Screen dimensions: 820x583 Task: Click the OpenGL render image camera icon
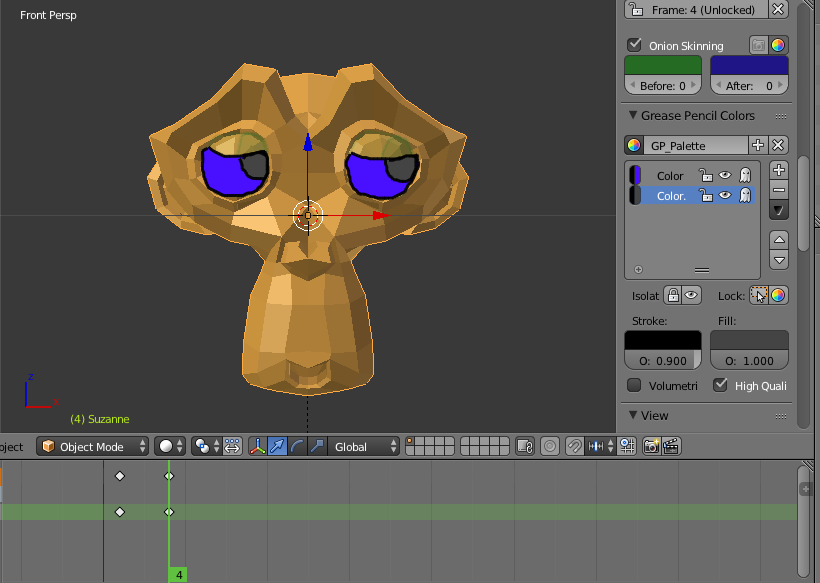coord(652,447)
